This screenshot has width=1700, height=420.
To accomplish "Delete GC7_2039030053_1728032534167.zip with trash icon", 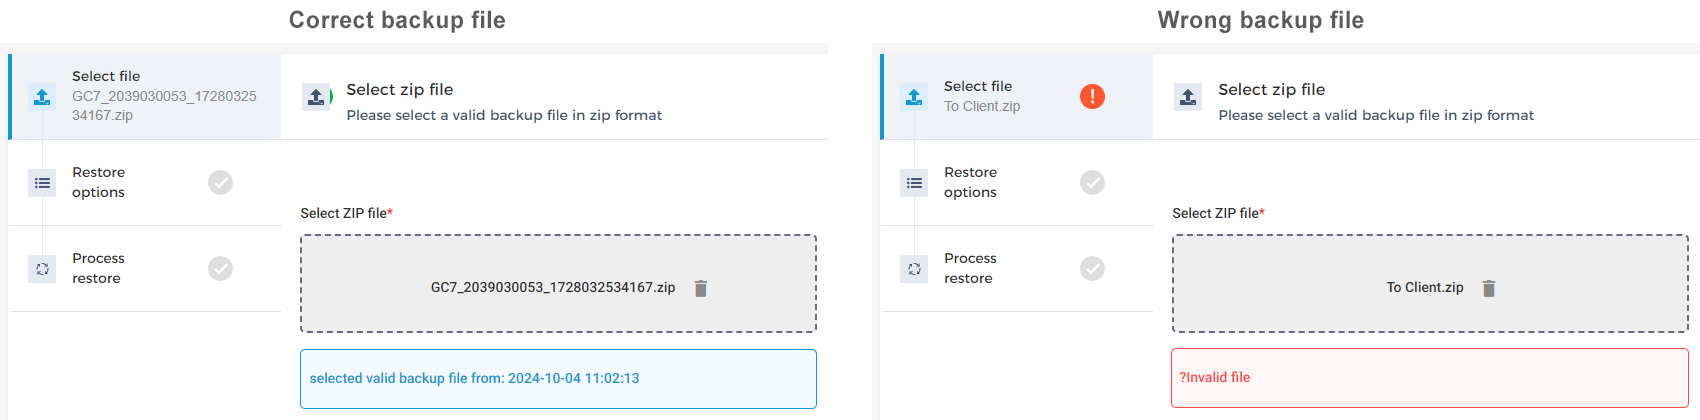I will (x=701, y=288).
